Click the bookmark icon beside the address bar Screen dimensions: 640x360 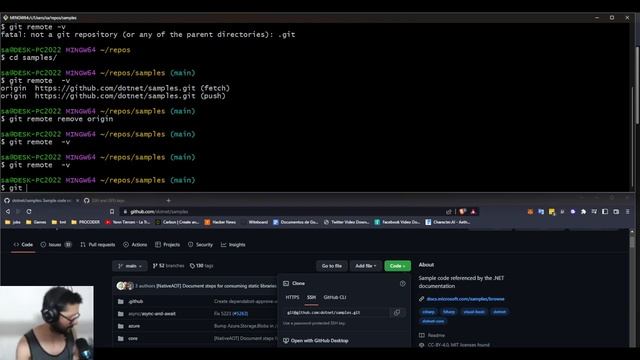pyautogui.click(x=112, y=211)
